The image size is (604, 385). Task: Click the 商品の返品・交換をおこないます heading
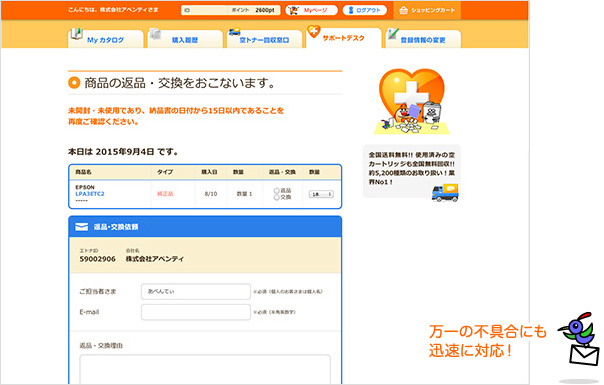tap(180, 83)
